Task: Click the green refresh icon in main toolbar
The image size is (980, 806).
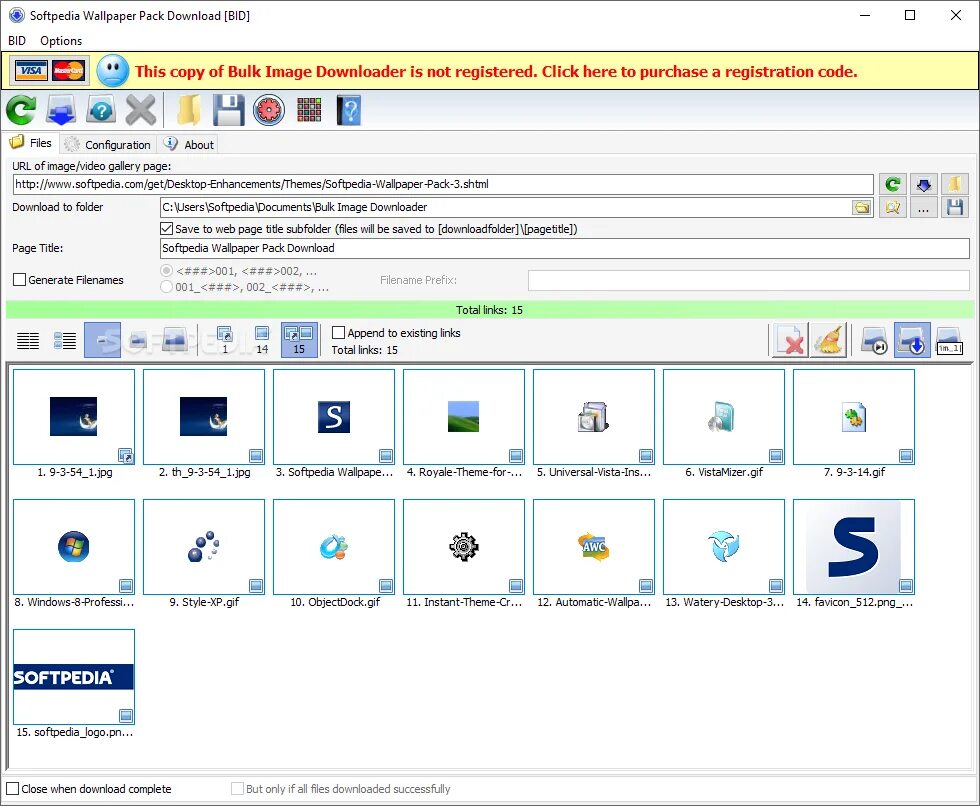Action: (x=21, y=111)
